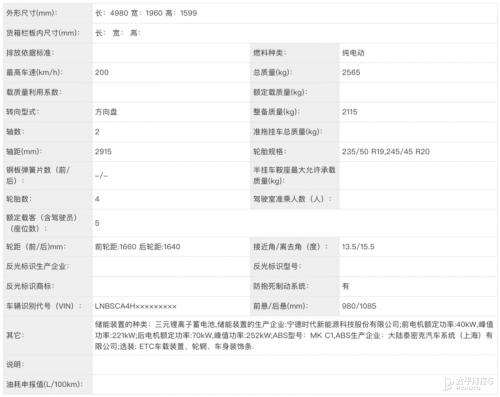Click the 整备质量(kg) label

click(276, 112)
